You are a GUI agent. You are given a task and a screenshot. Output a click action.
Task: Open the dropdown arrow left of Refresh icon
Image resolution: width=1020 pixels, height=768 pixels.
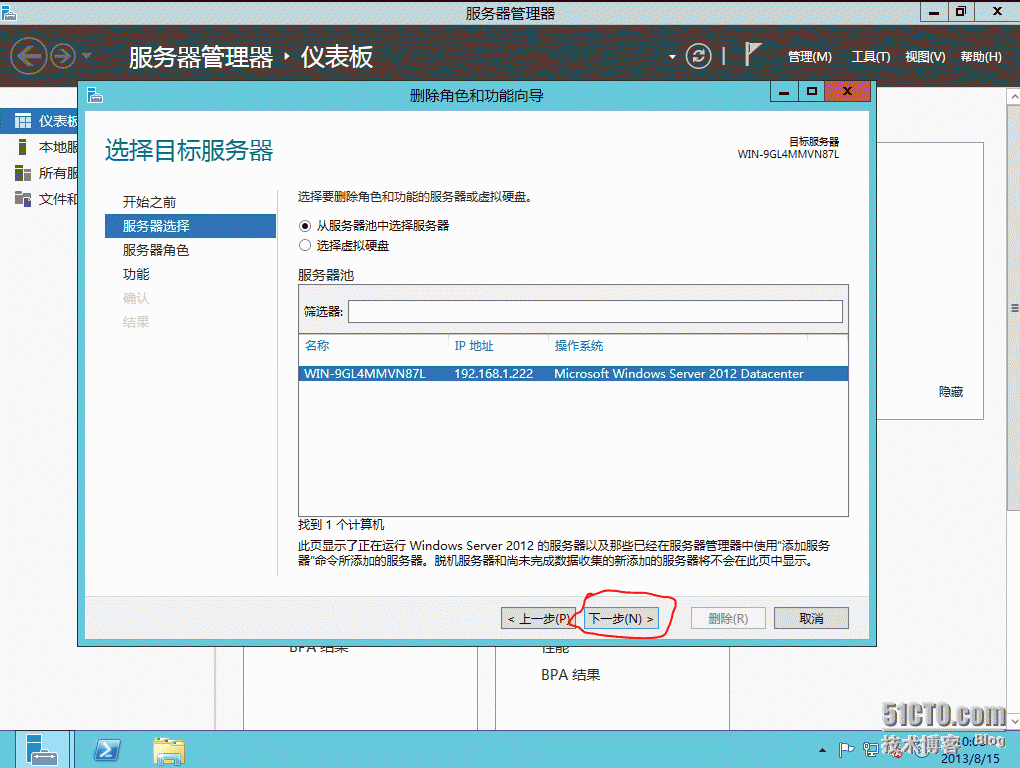click(672, 57)
